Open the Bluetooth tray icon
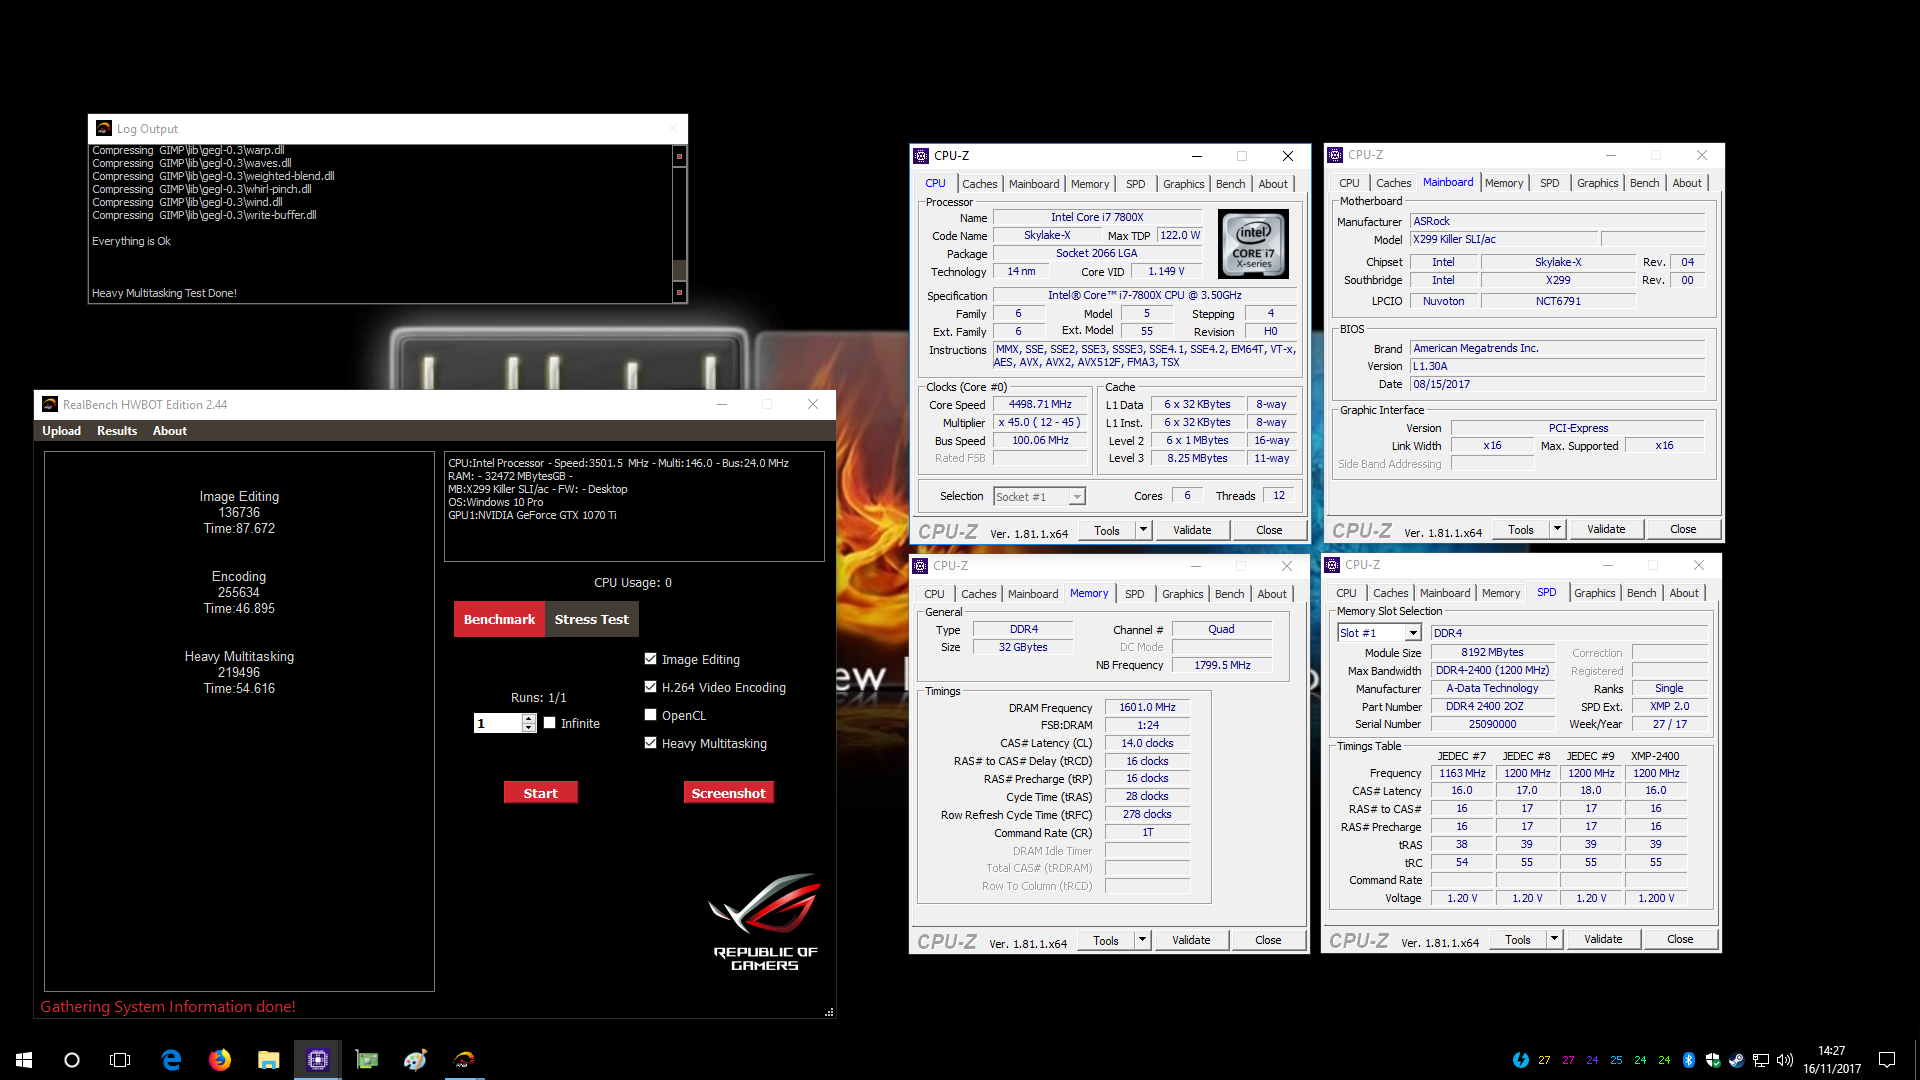The height and width of the screenshot is (1080, 1920). click(x=1689, y=1060)
